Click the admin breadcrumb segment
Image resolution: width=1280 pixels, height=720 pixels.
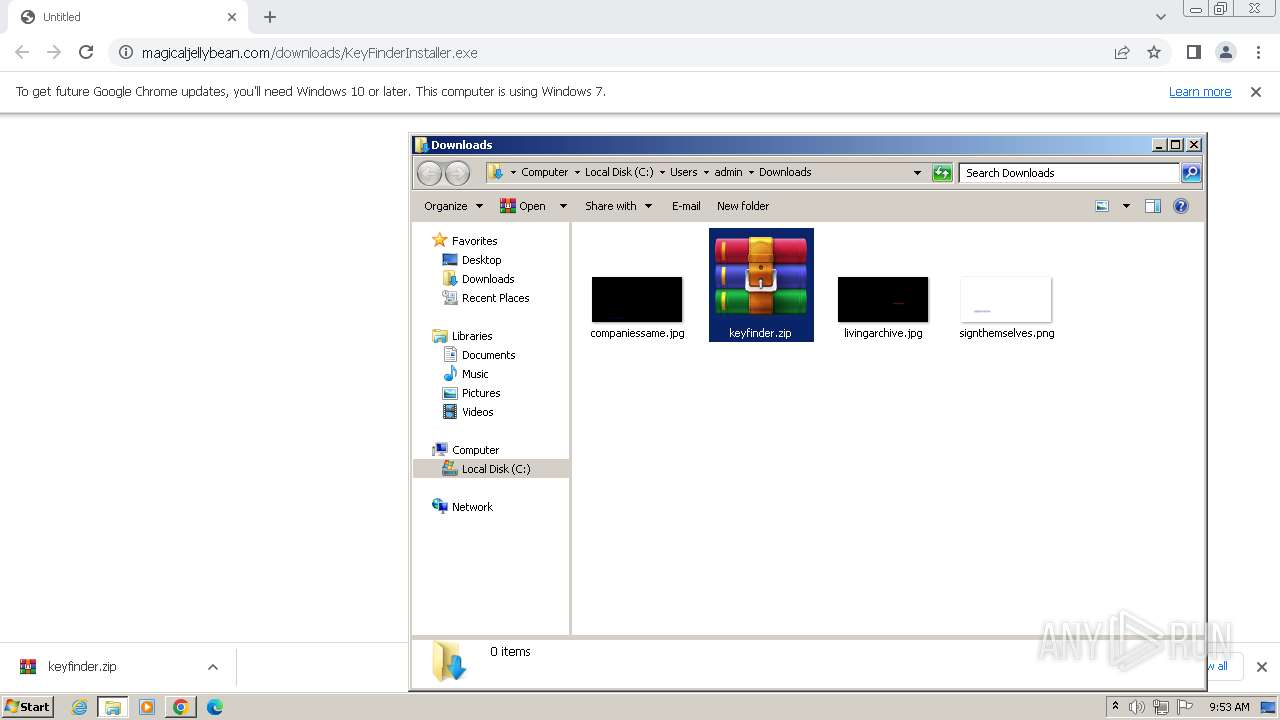728,172
